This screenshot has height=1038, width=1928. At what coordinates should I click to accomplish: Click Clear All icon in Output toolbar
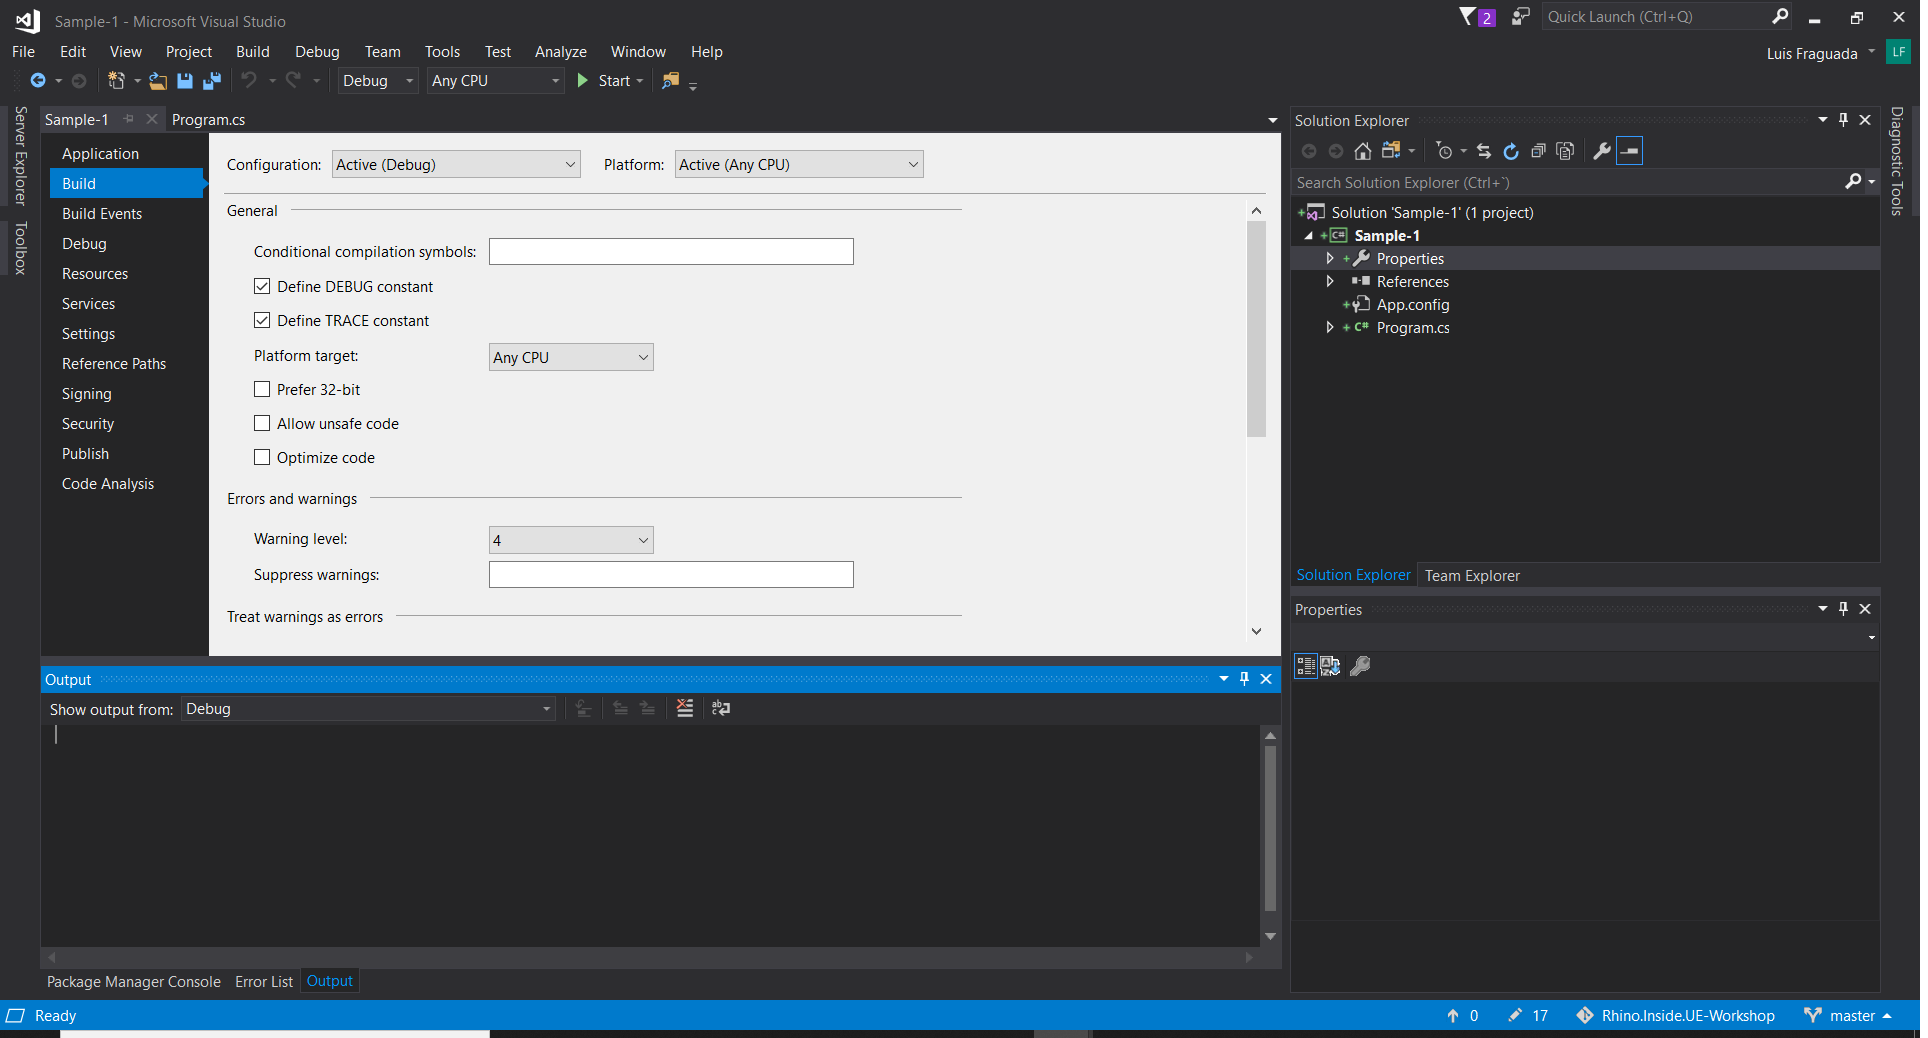(685, 708)
